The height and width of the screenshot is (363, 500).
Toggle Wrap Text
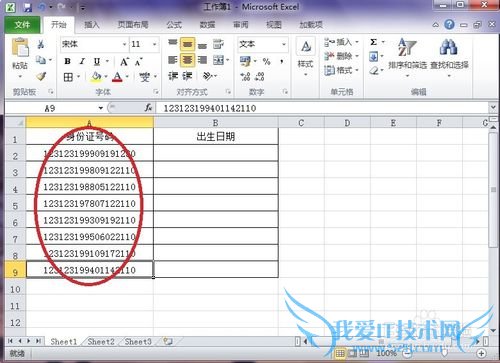coord(218,44)
